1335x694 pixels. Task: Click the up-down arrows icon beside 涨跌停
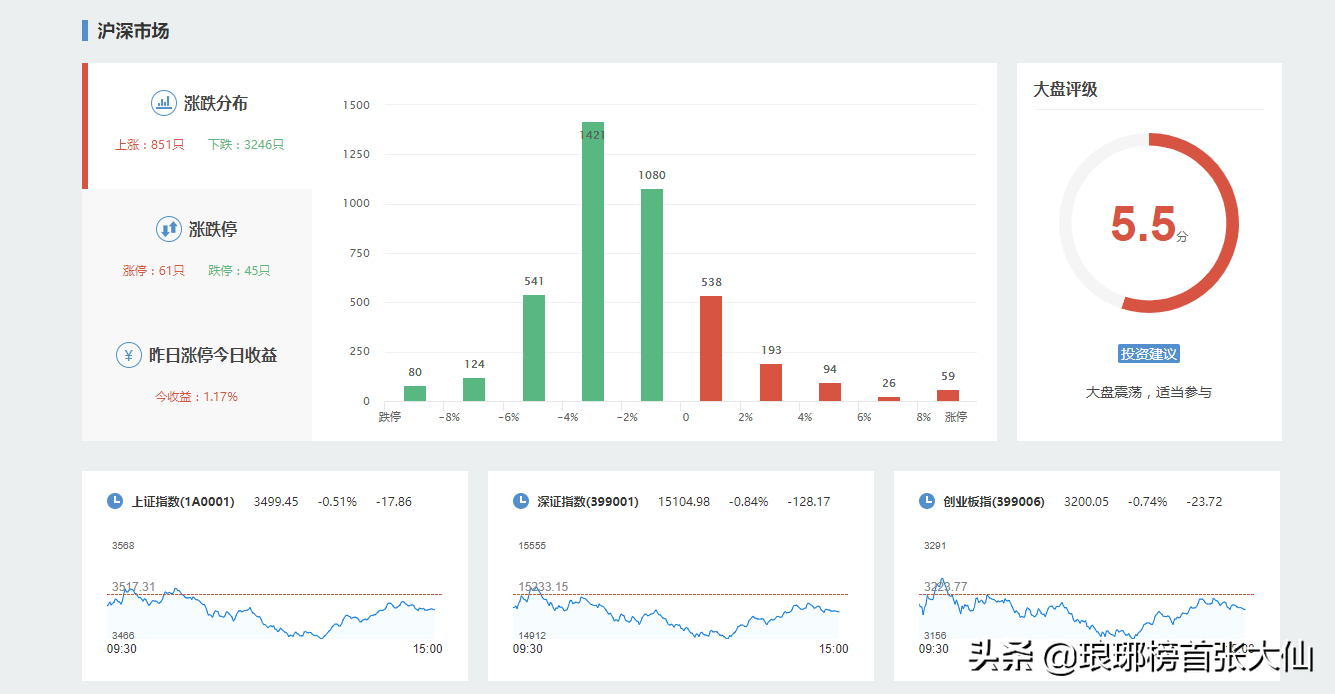tap(168, 229)
